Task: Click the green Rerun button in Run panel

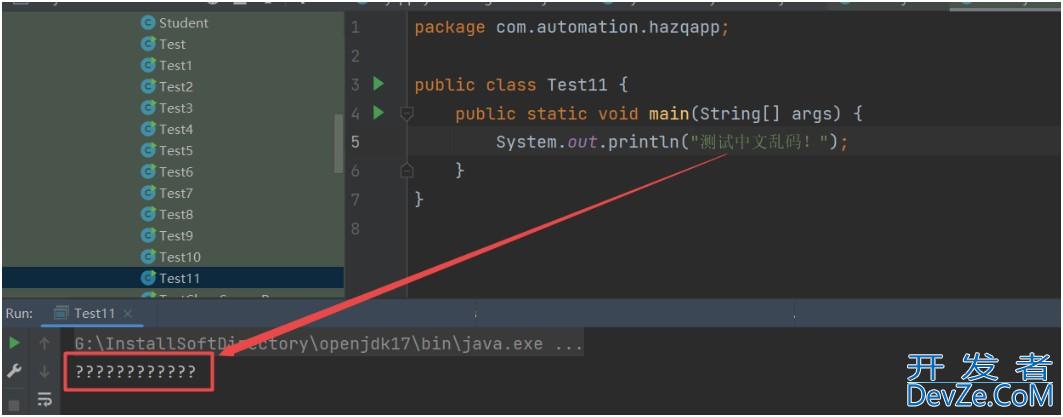Action: click(14, 343)
